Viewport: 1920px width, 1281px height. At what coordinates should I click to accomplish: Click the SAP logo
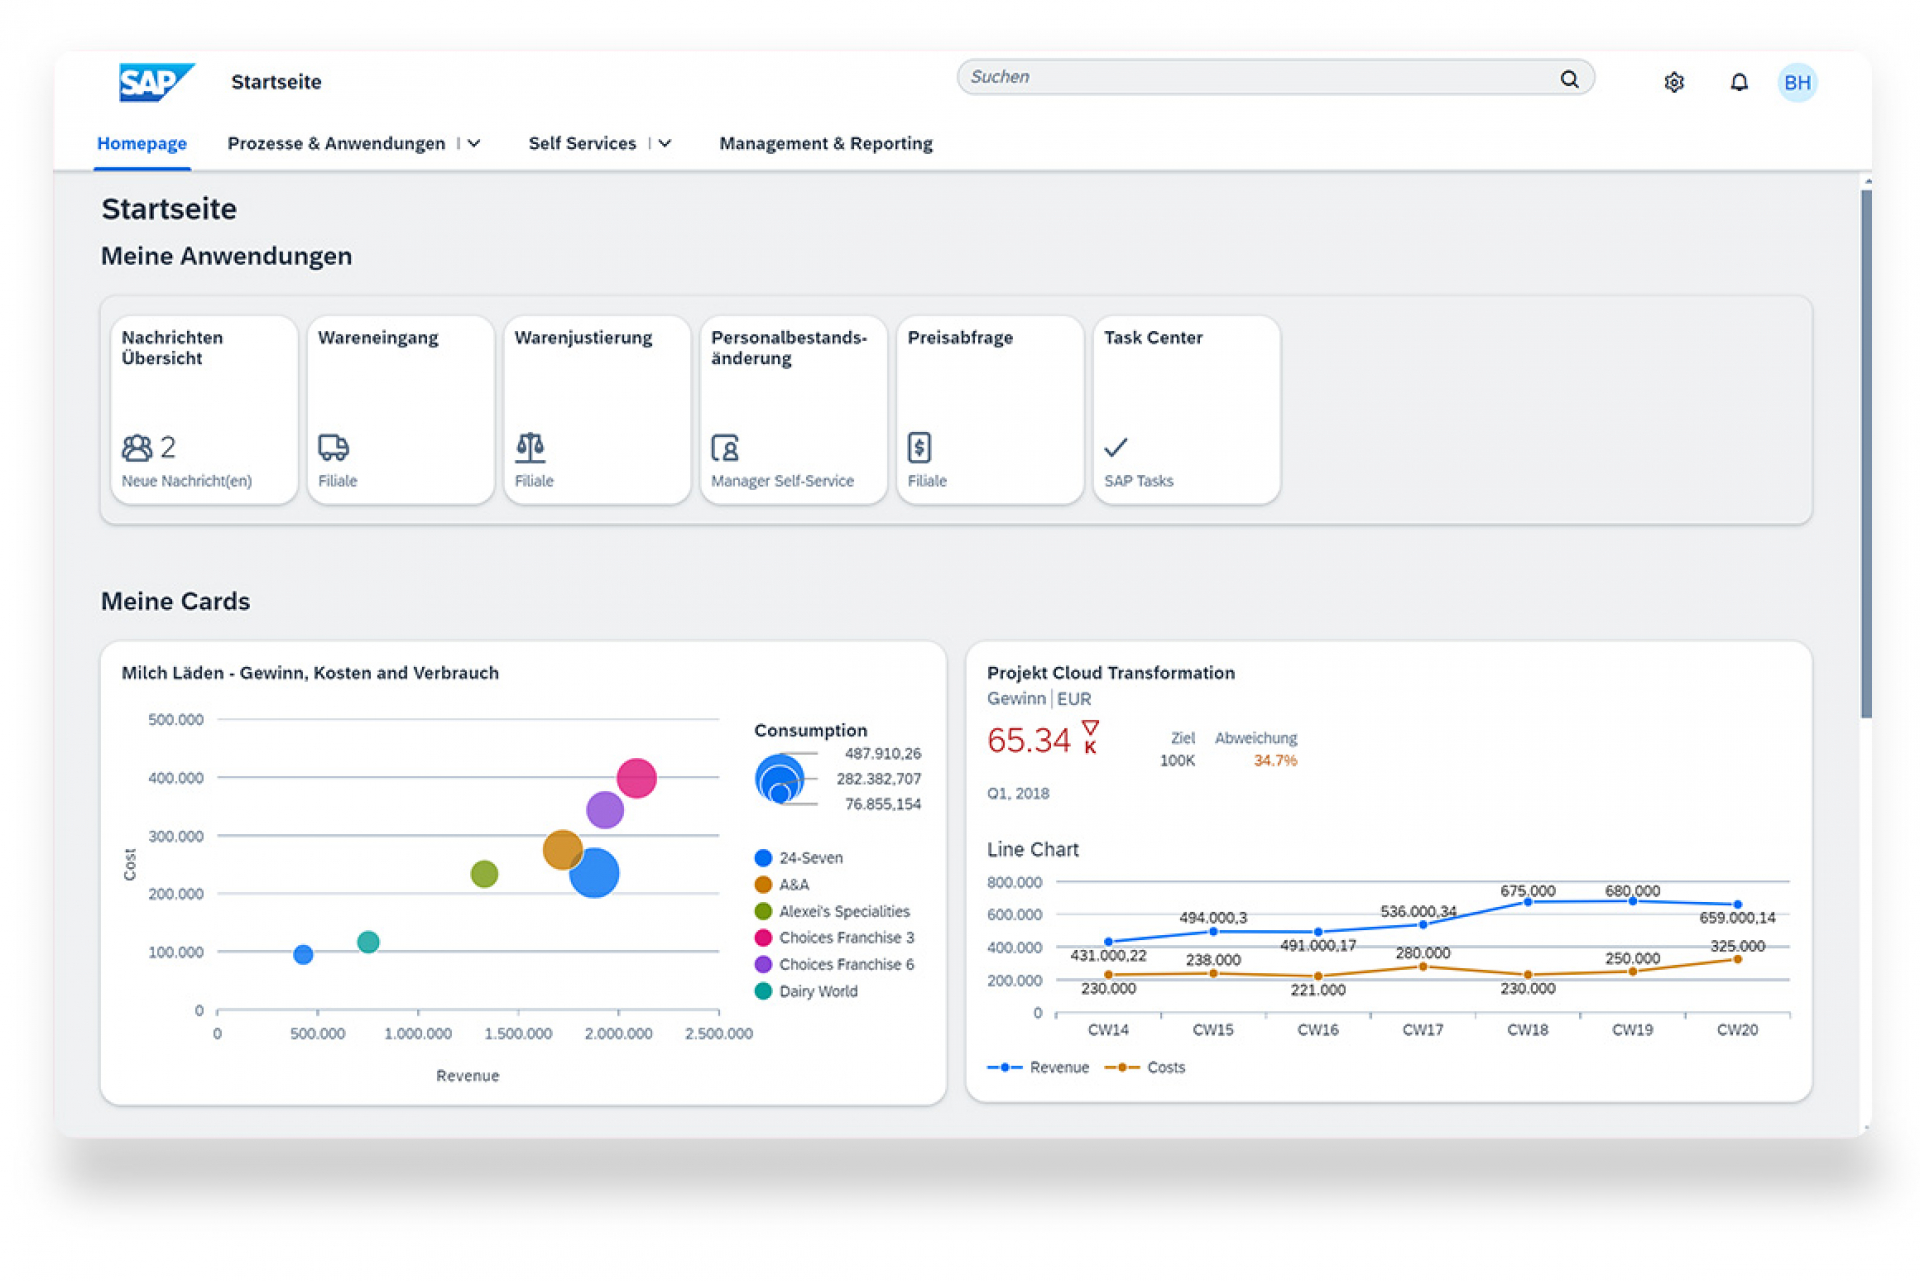[155, 82]
